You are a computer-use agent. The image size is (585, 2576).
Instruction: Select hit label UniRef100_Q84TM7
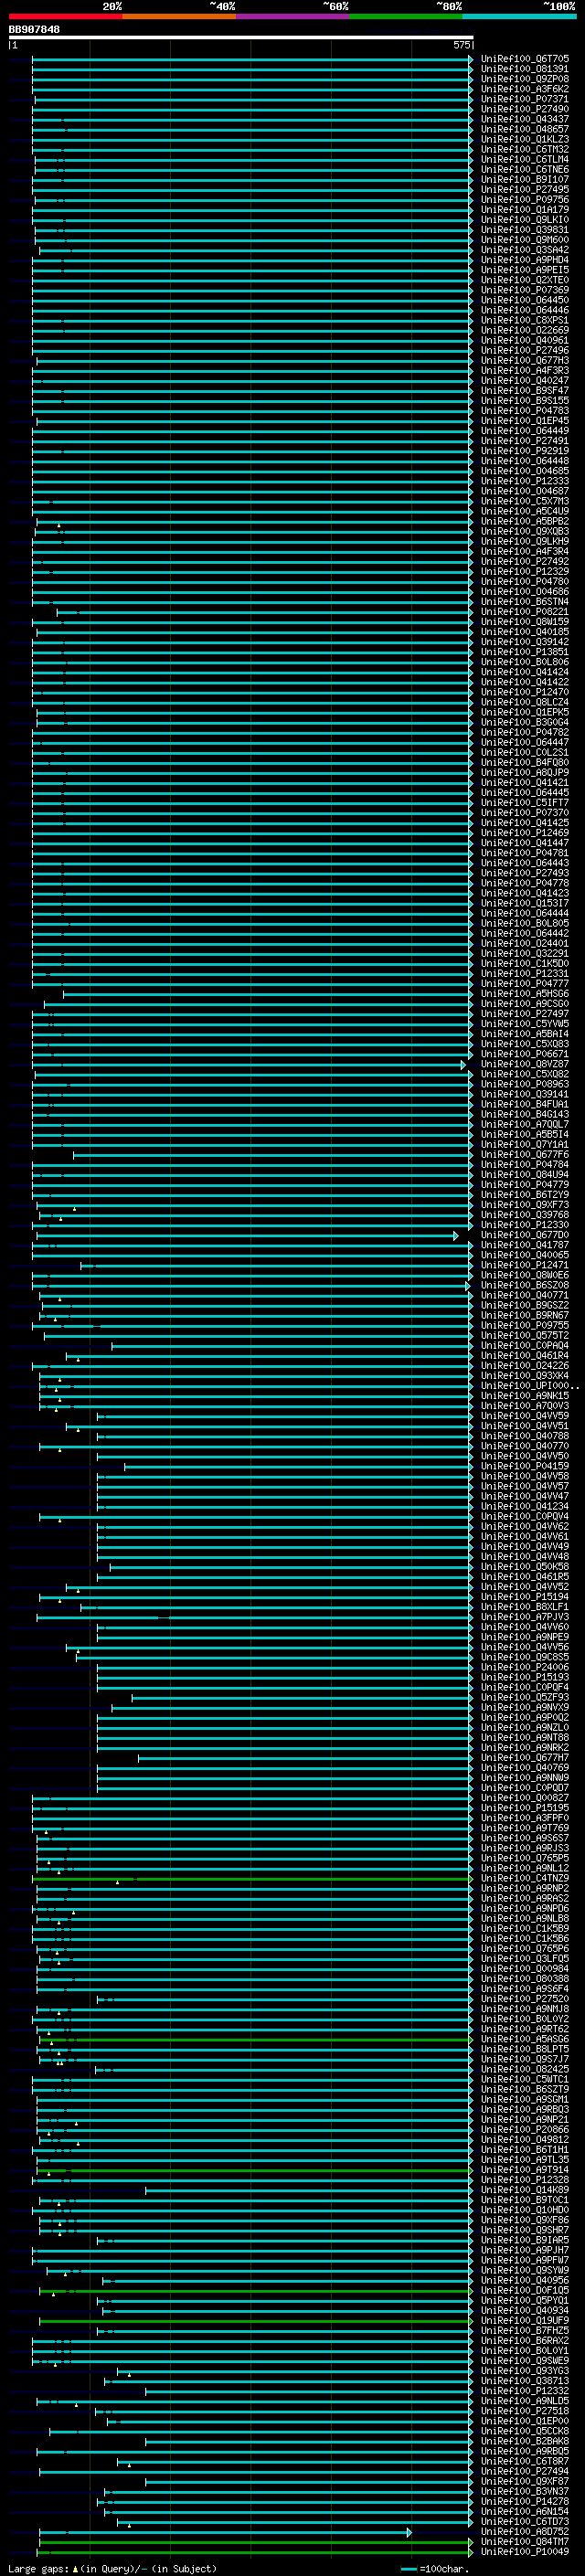click(x=525, y=2542)
